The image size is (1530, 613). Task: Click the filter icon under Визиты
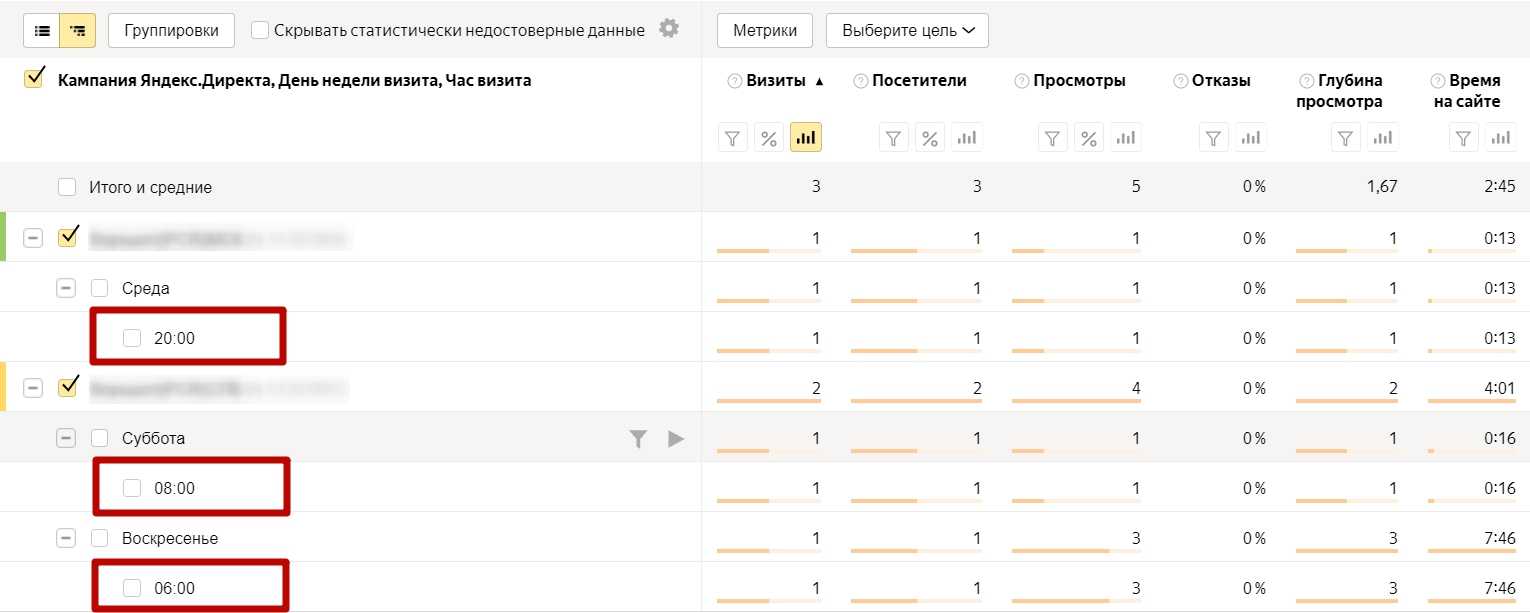[x=733, y=138]
